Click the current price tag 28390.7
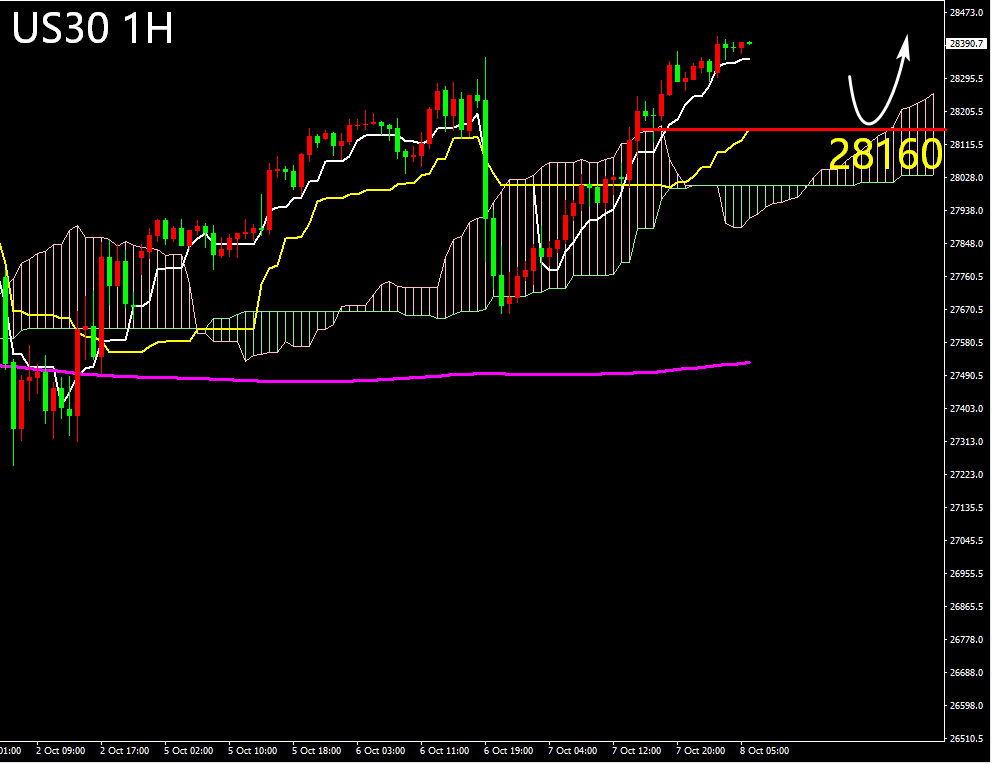 [966, 44]
